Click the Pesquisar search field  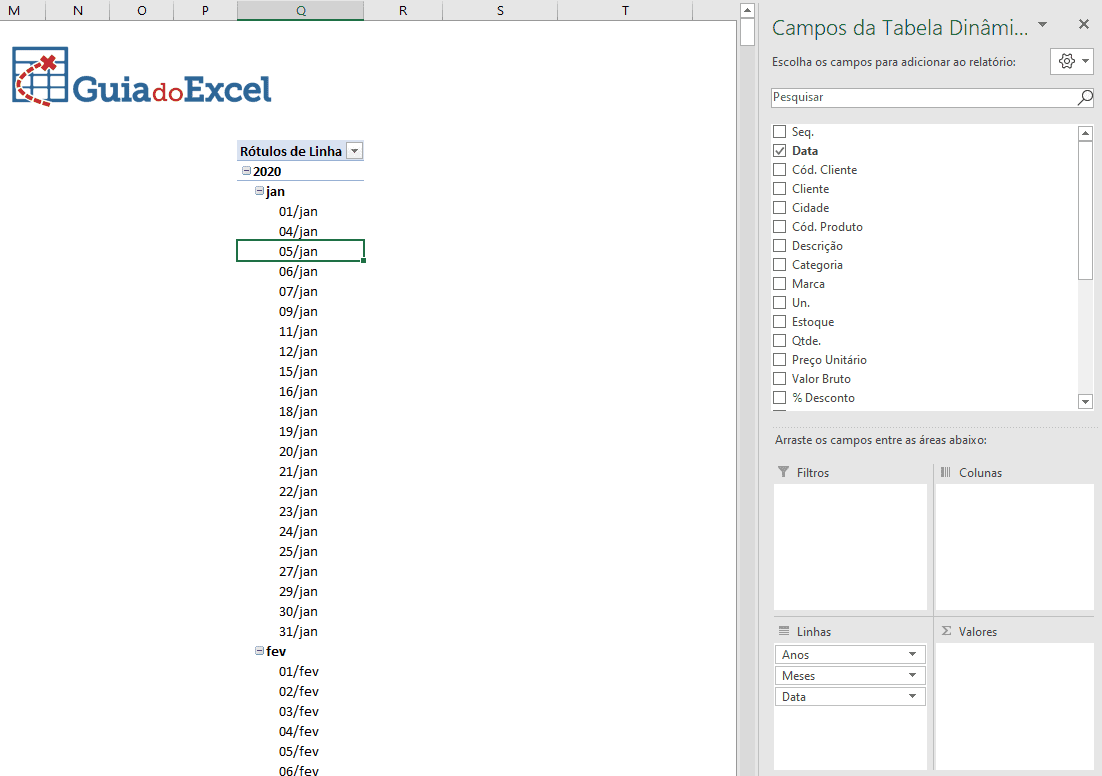[920, 98]
